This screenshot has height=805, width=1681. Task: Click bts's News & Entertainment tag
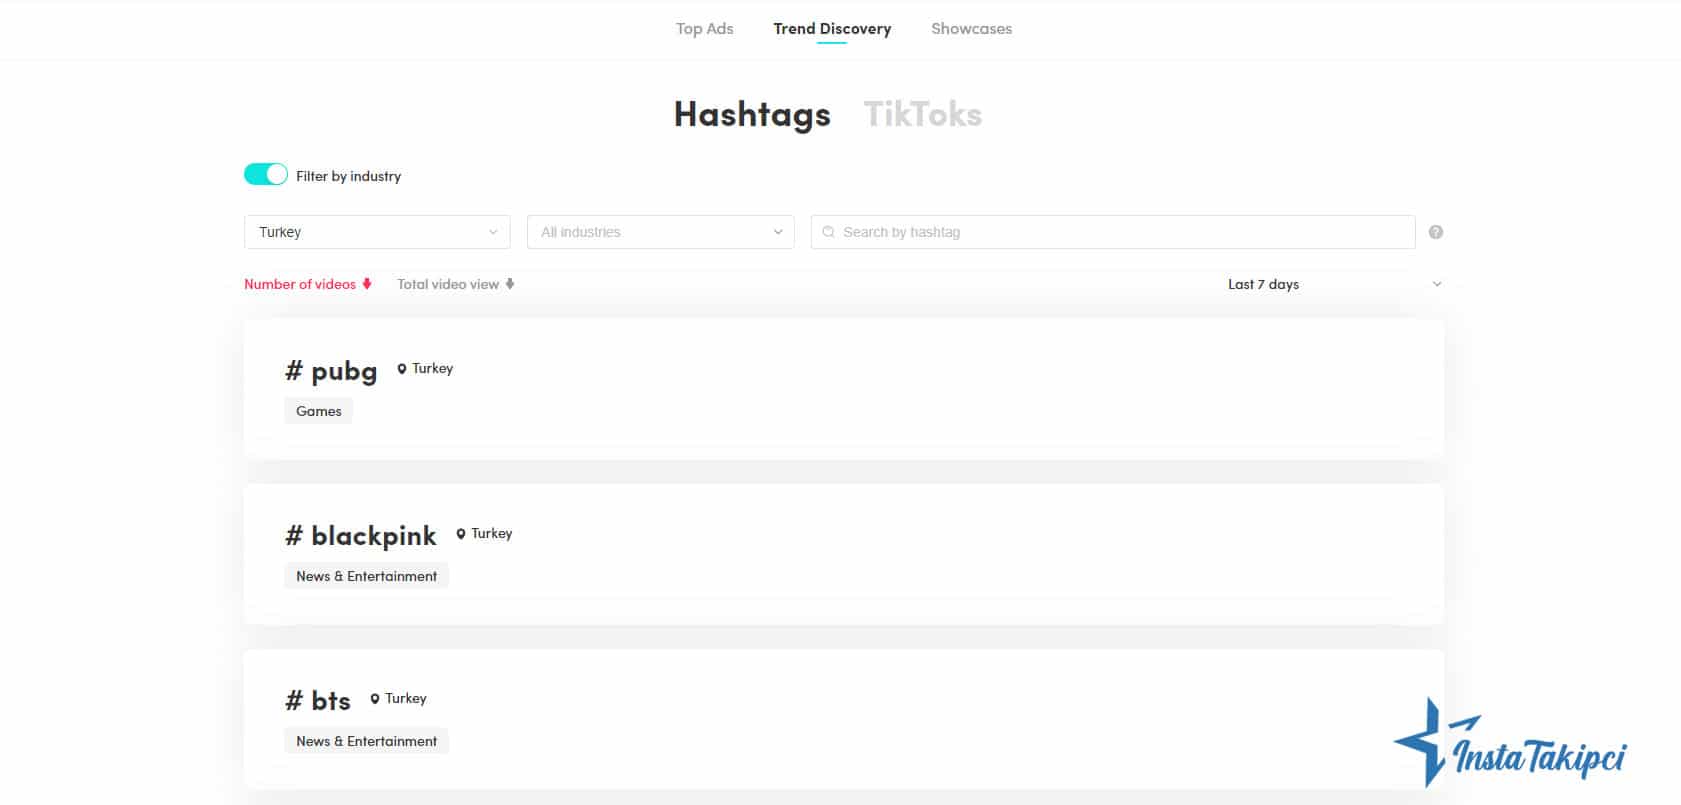pos(367,741)
